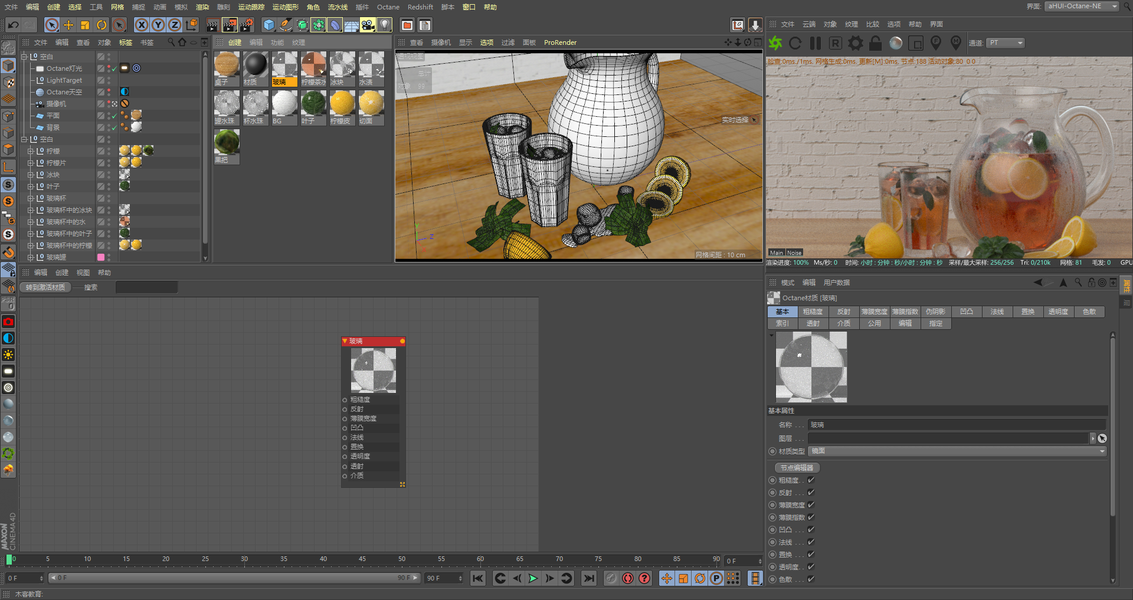
Task: Click the 玻璃 node in node editor
Action: [373, 411]
